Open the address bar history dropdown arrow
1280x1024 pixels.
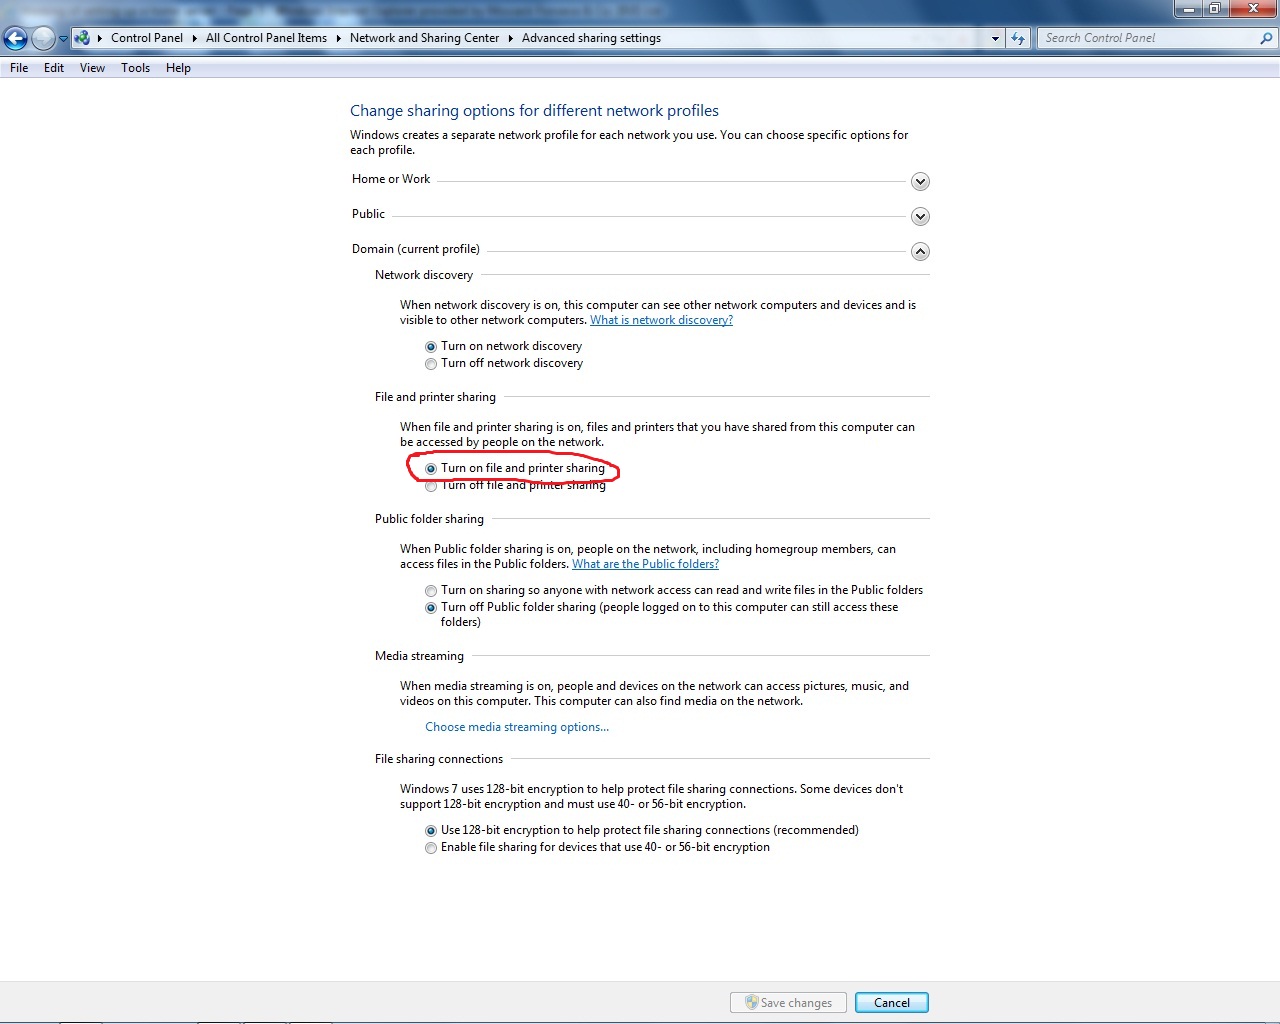click(x=995, y=38)
